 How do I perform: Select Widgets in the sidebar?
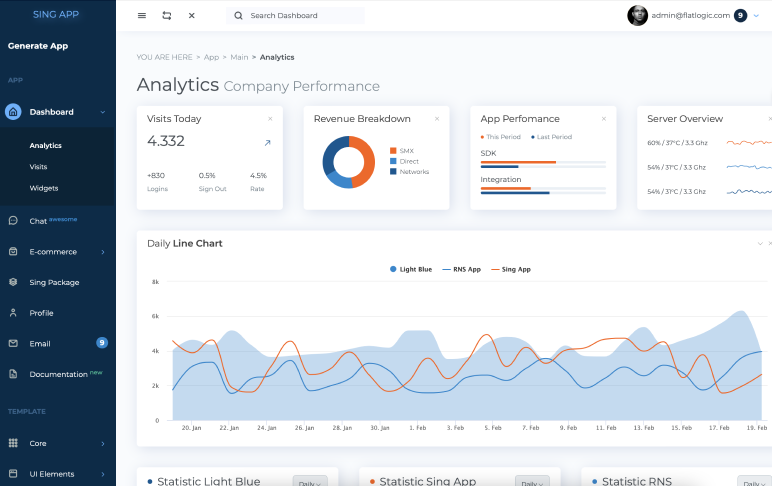(44, 188)
